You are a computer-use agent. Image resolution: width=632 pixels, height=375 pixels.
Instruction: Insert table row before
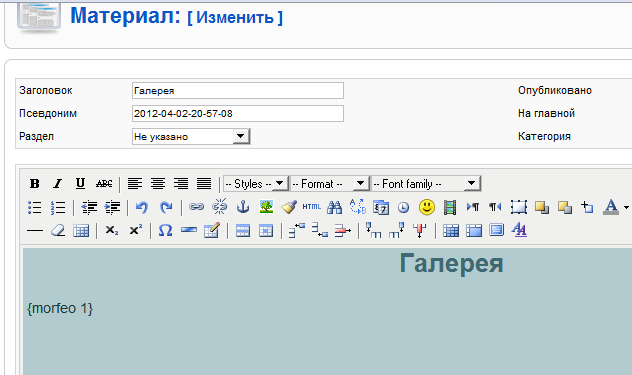pos(297,231)
